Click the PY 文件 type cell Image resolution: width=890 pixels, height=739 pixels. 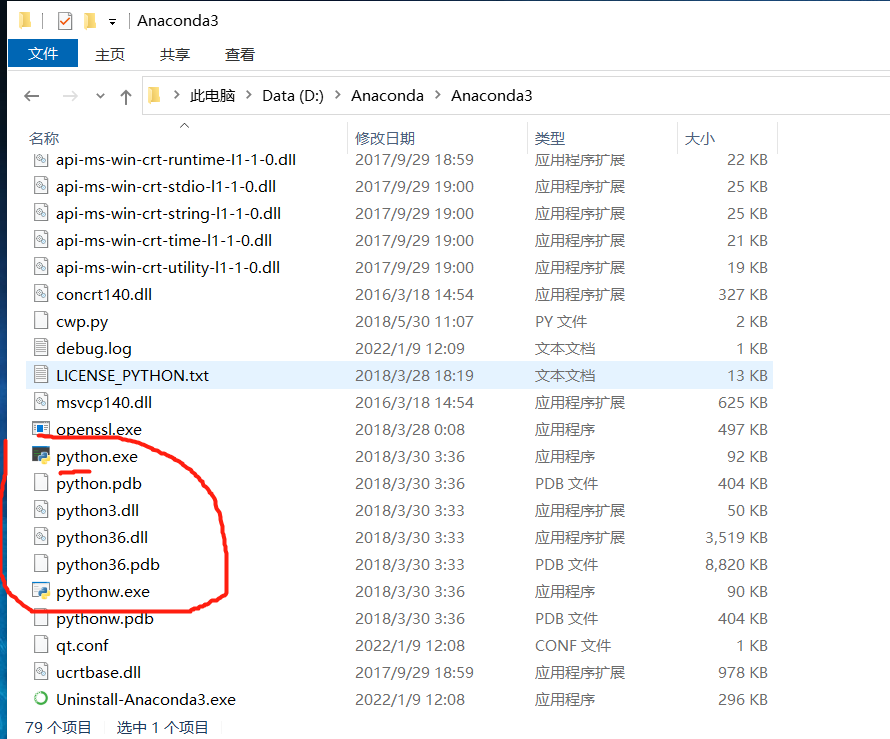[x=561, y=321]
